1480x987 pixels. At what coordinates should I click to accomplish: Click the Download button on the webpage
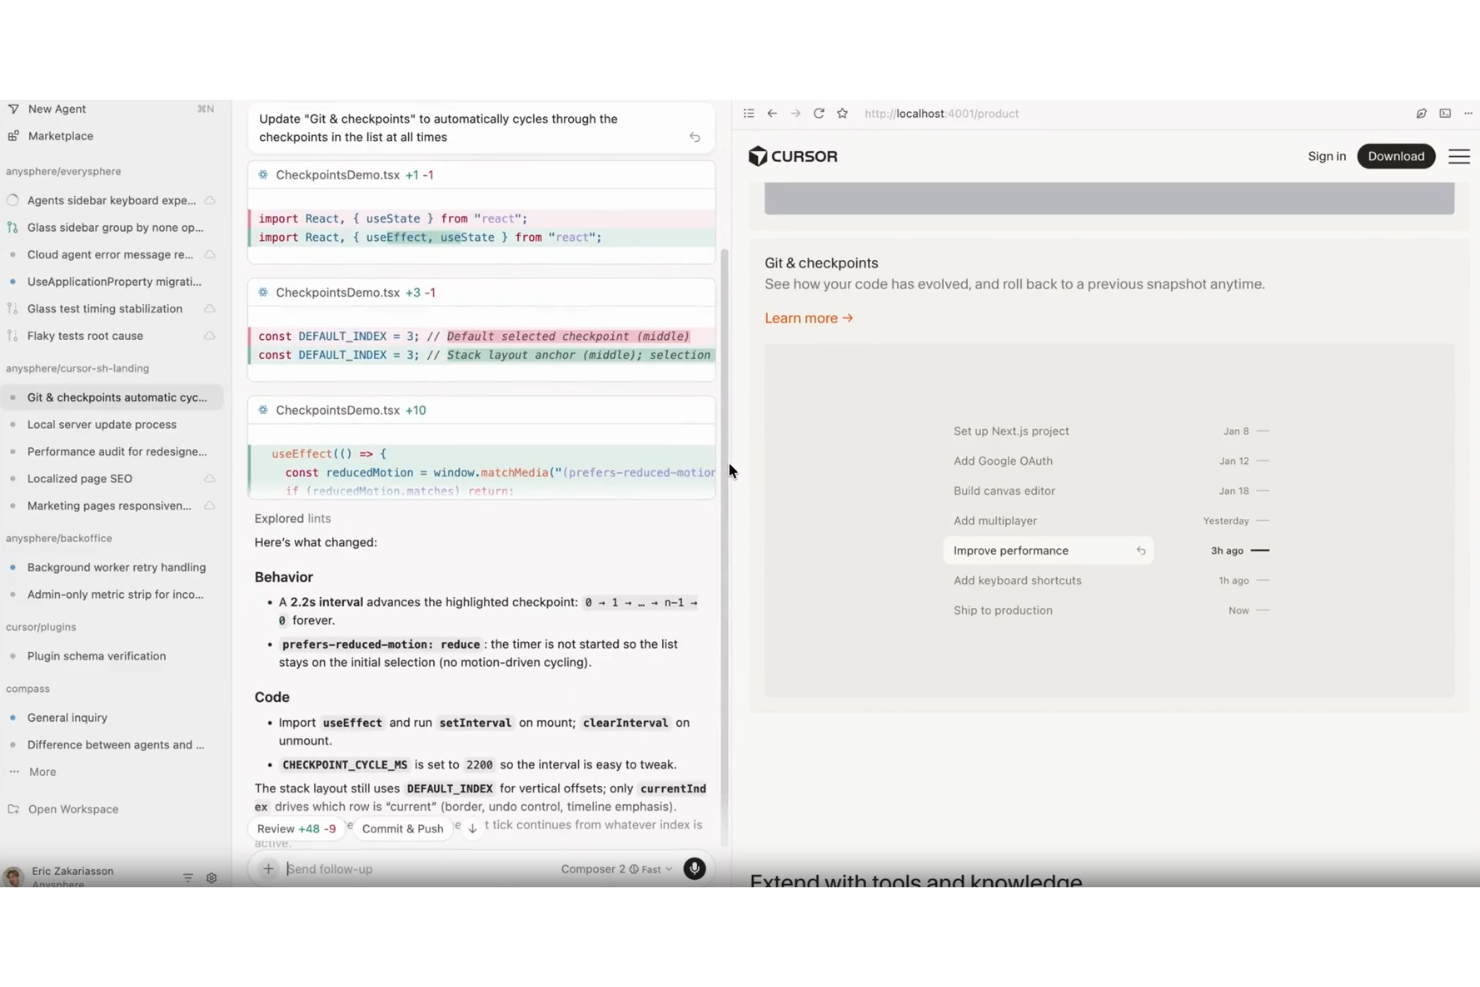pyautogui.click(x=1396, y=156)
